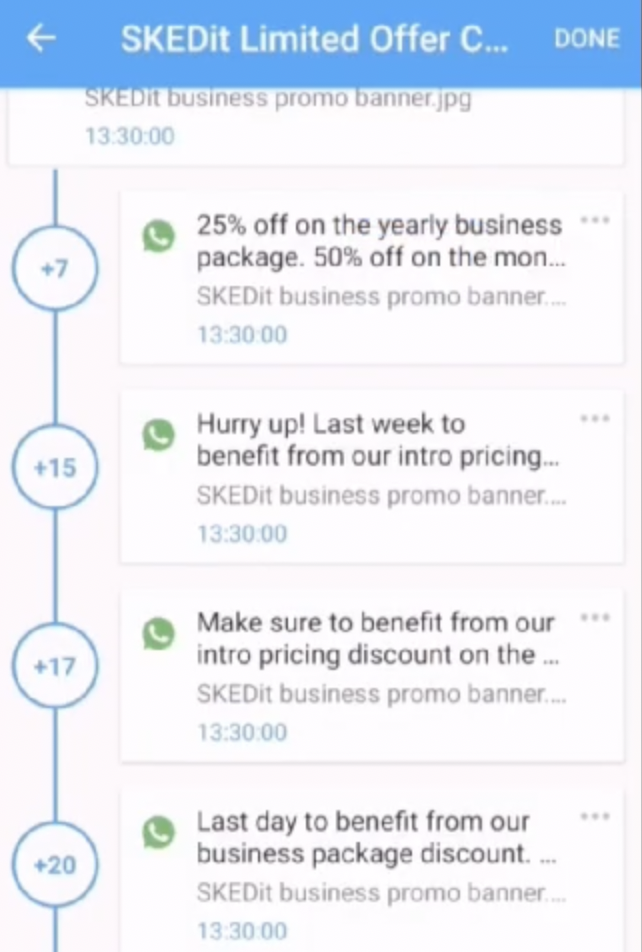Select the +15 day timeline marker
This screenshot has width=642, height=952.
tap(55, 467)
